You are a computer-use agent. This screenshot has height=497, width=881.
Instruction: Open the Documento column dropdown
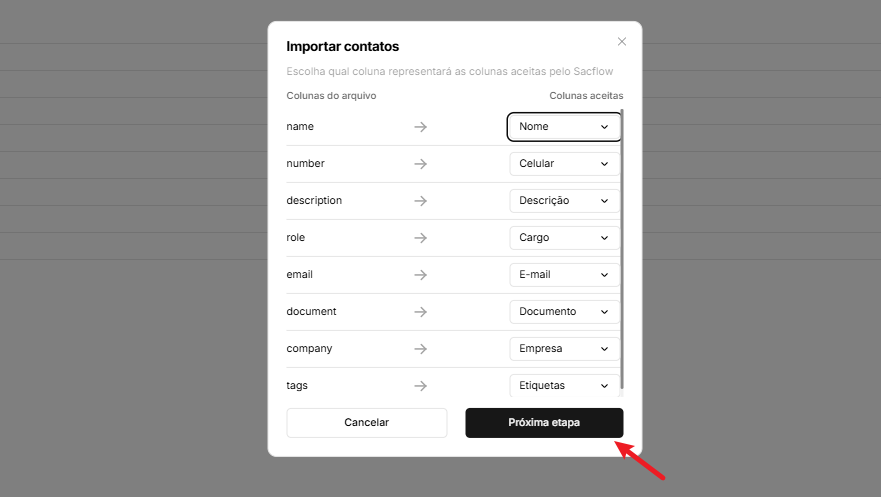tap(564, 311)
